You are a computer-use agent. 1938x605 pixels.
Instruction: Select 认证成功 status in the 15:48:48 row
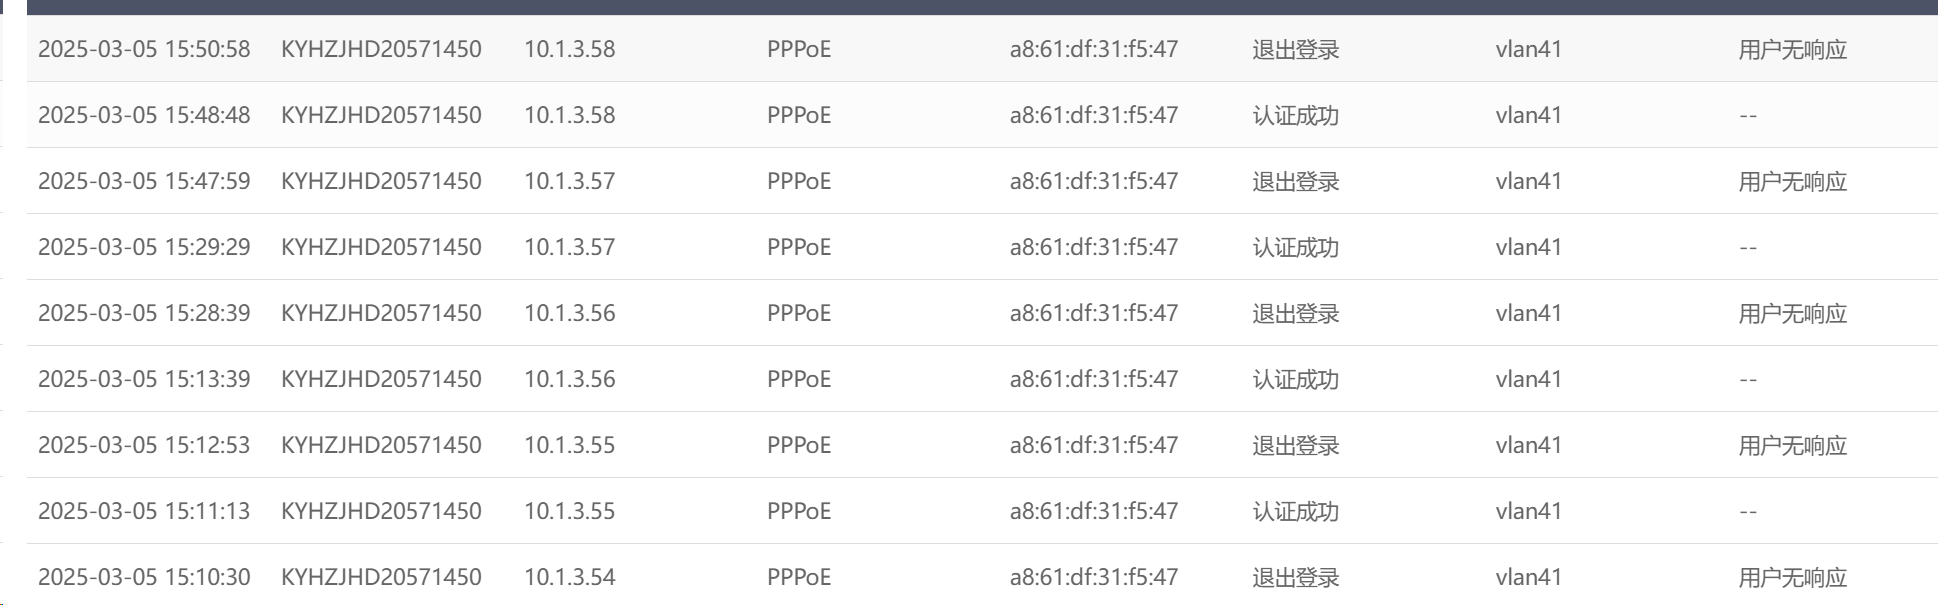point(1295,115)
